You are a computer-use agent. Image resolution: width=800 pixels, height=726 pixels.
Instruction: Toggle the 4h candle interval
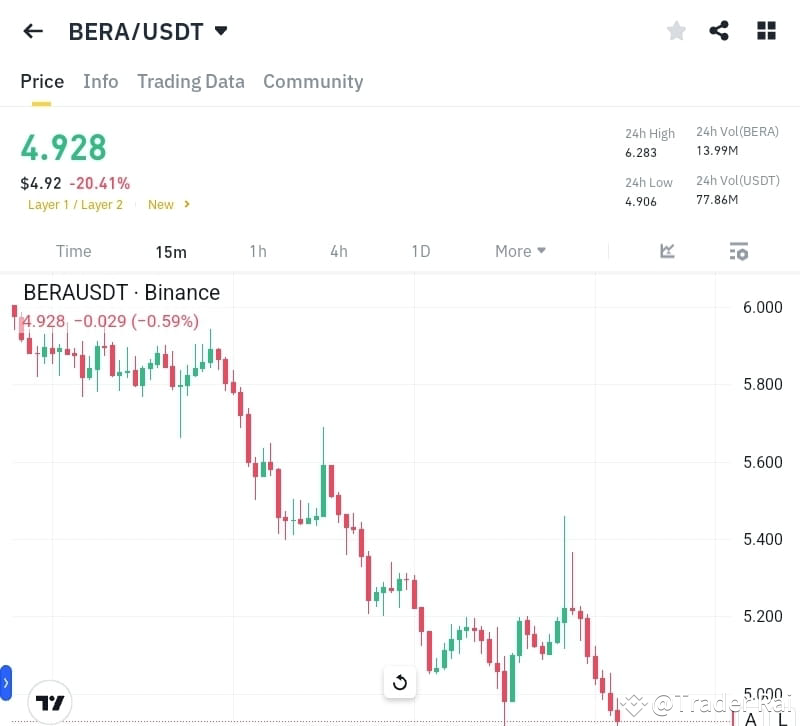[x=338, y=251]
